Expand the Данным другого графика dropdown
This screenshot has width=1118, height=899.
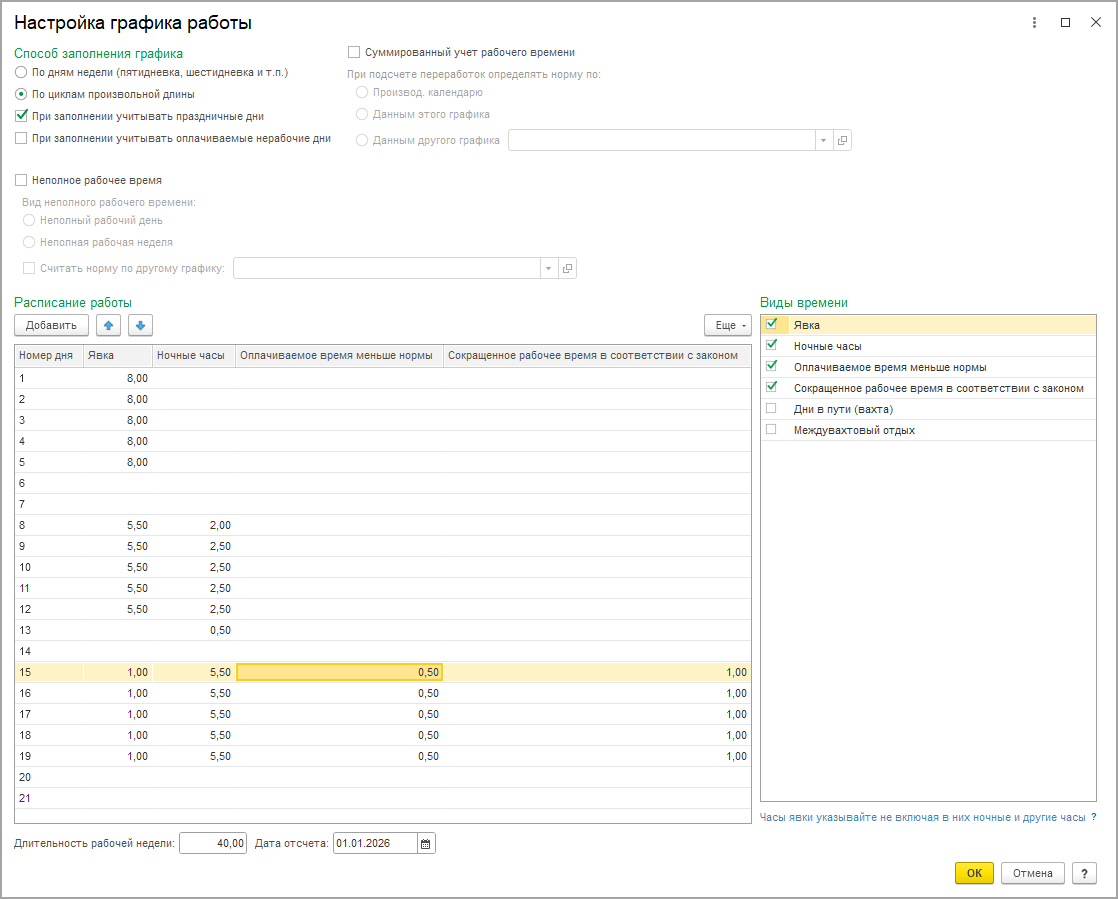click(x=823, y=141)
